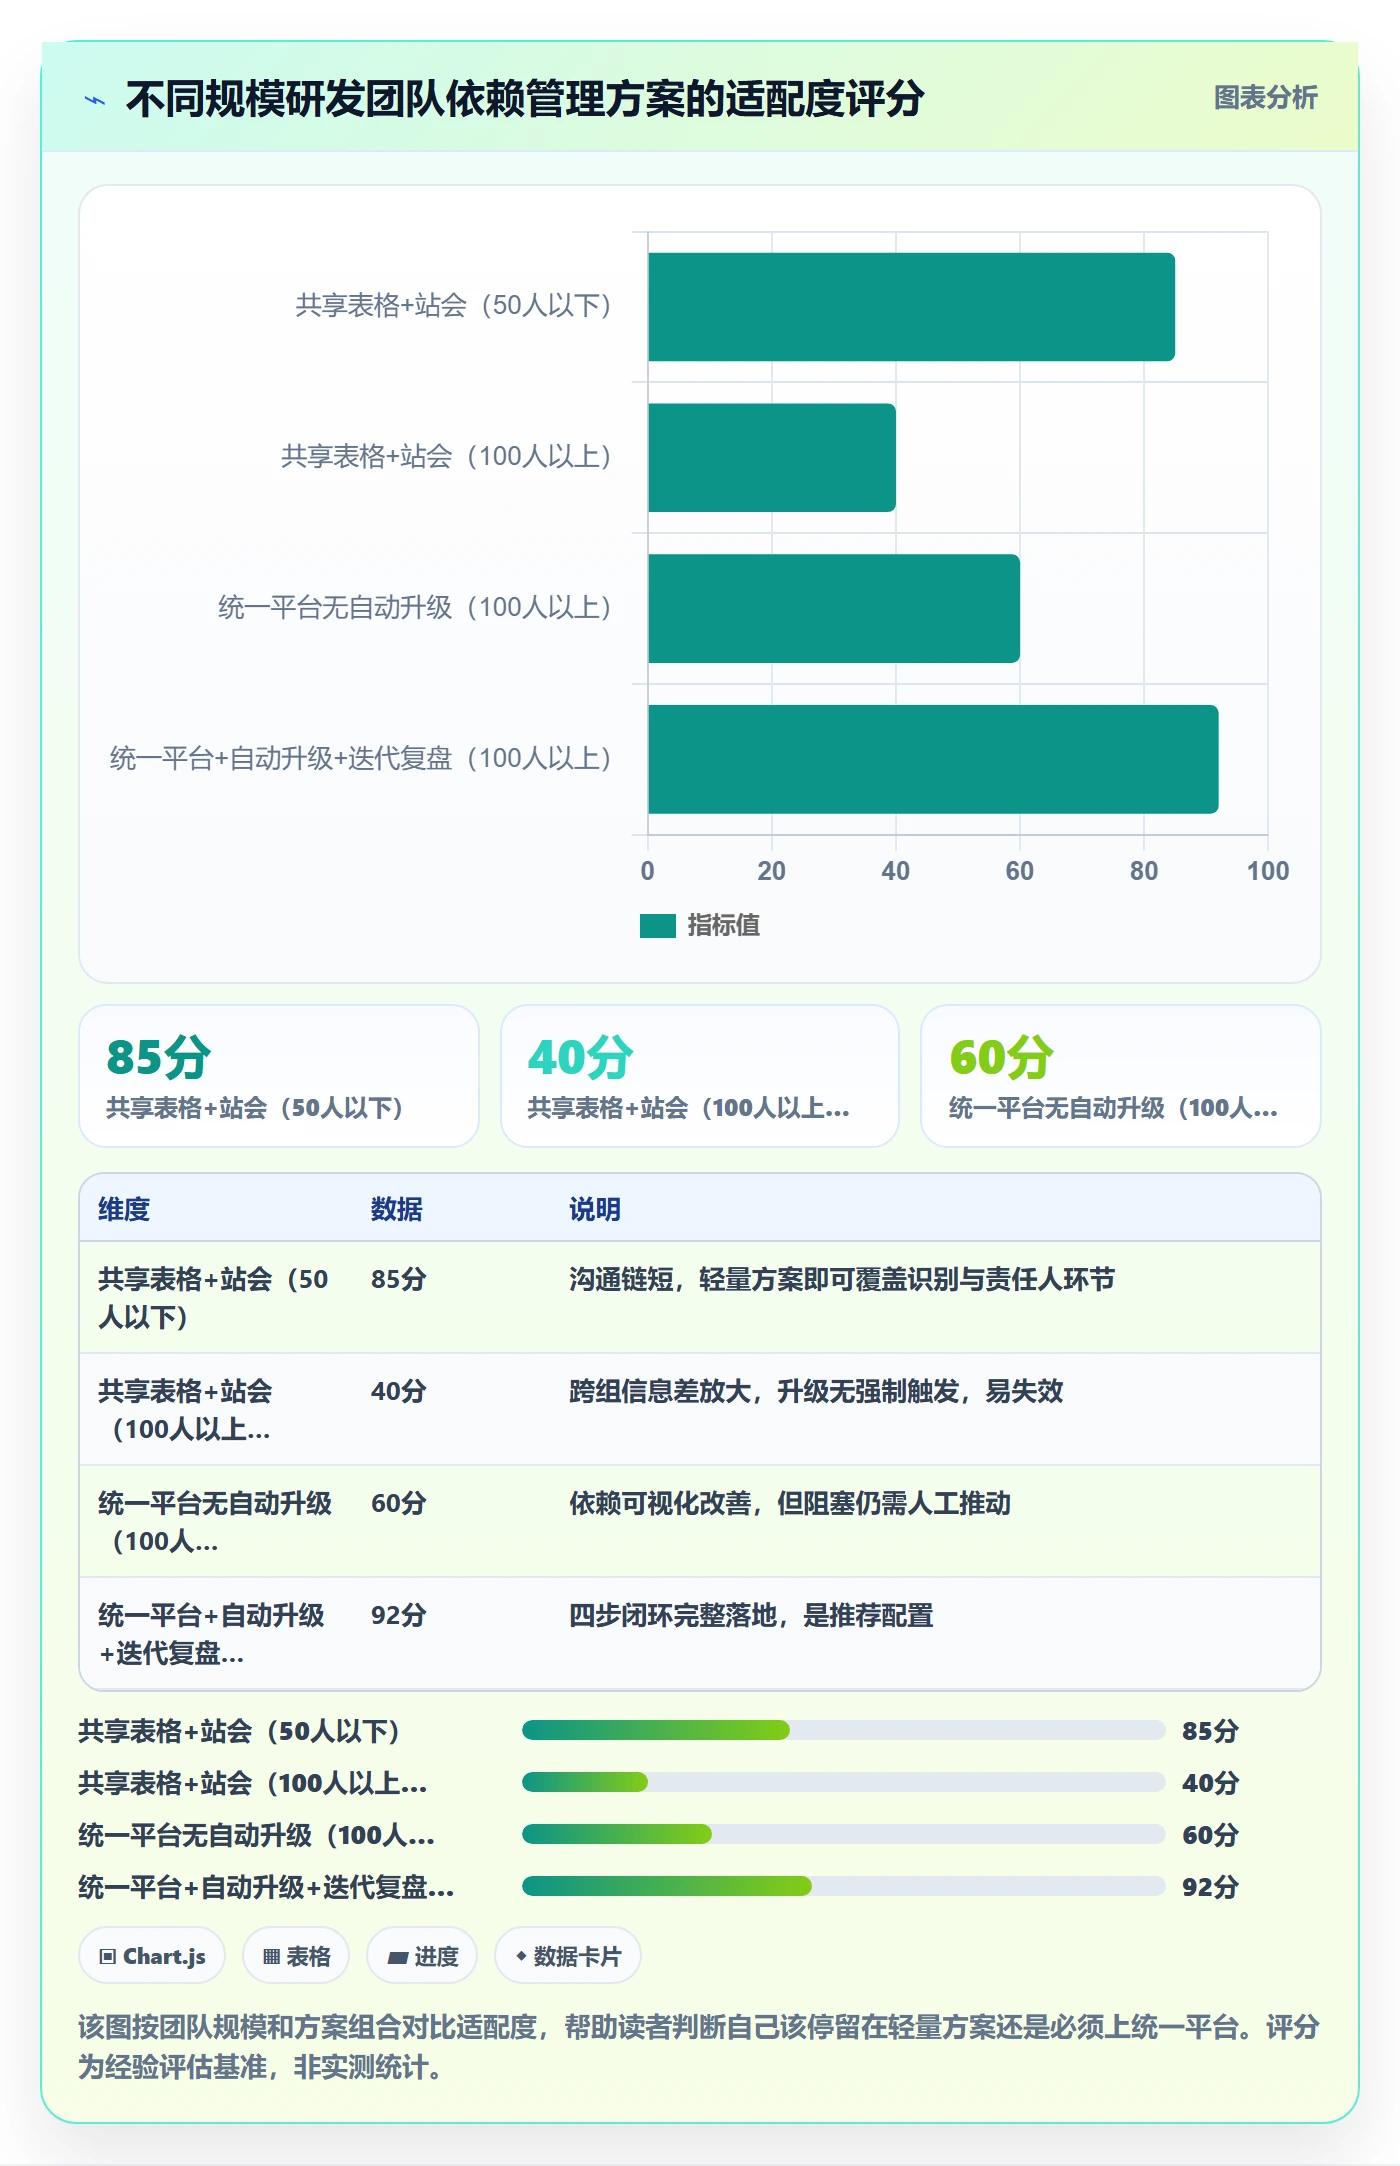Click the progress bar showing 60分
This screenshot has width=1400, height=2166.
tap(843, 1834)
